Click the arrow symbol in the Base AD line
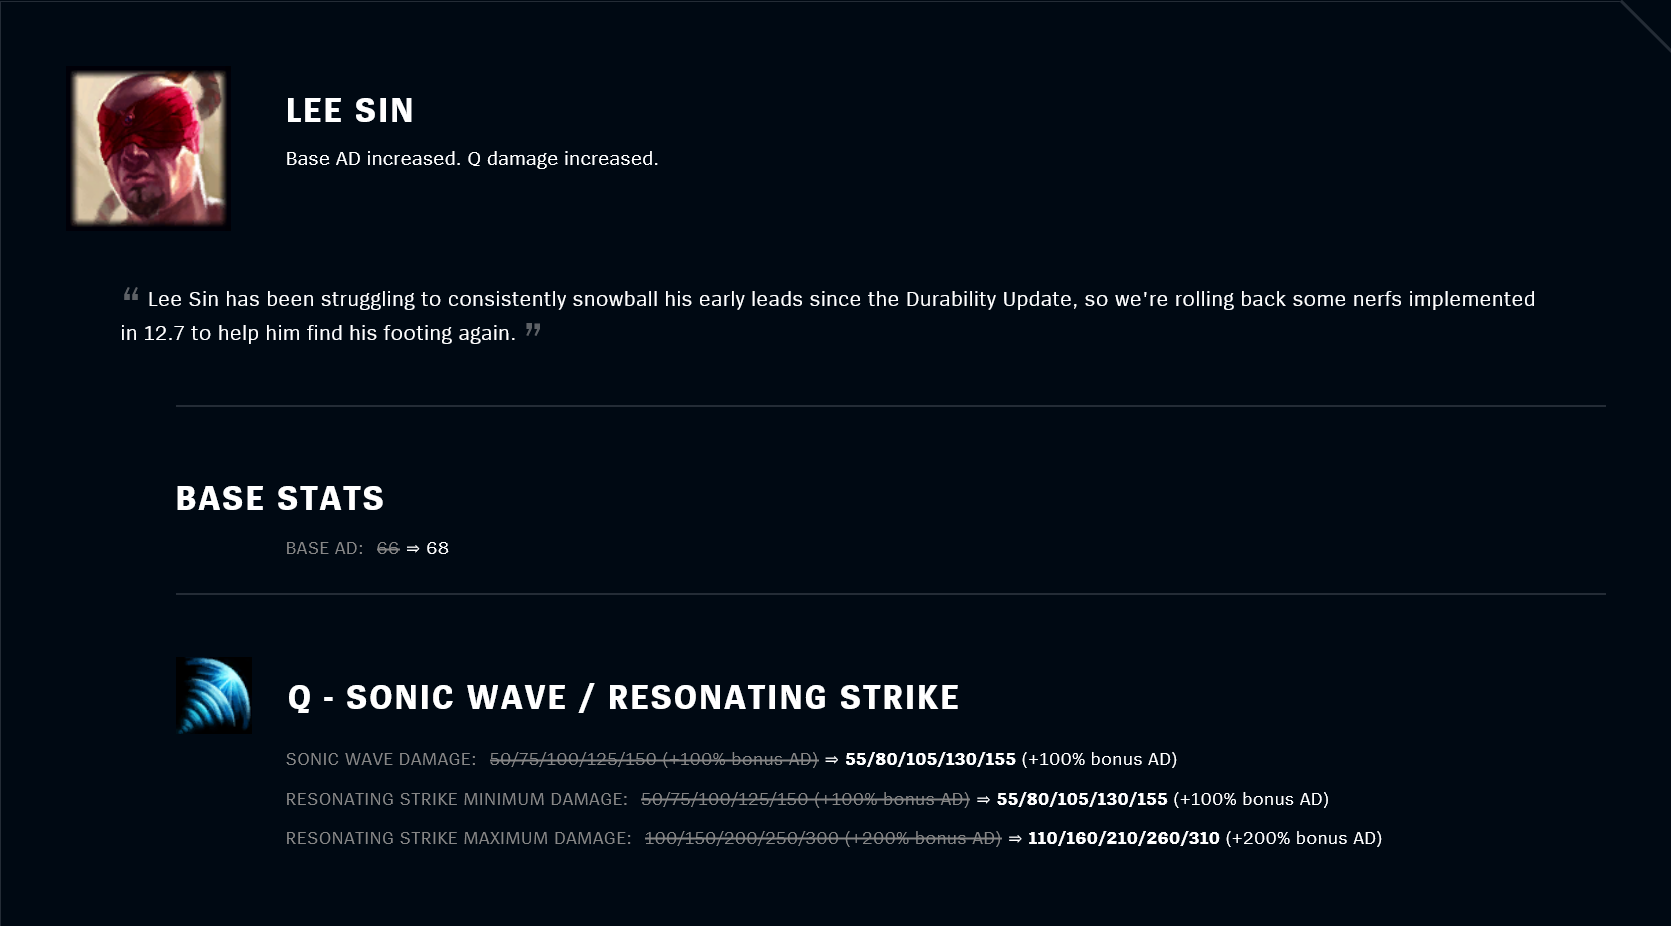 (x=413, y=549)
